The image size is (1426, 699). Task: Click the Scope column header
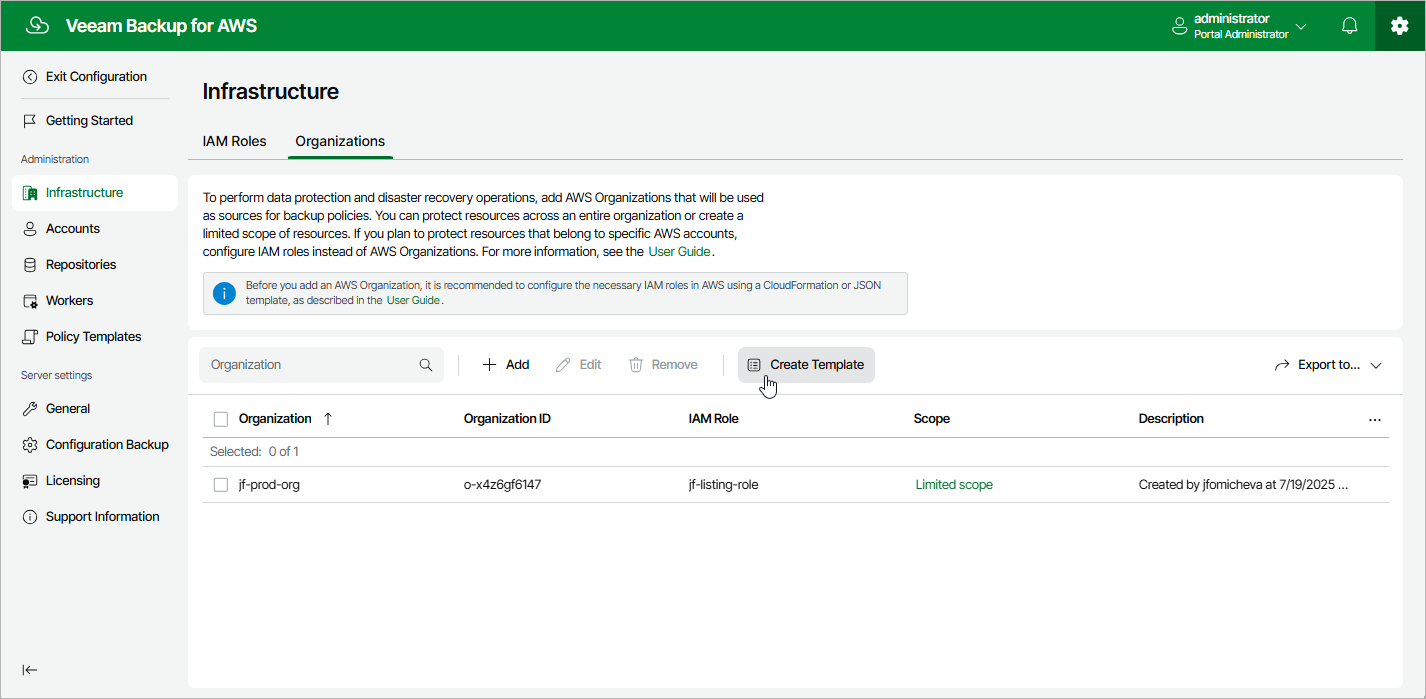pos(932,419)
